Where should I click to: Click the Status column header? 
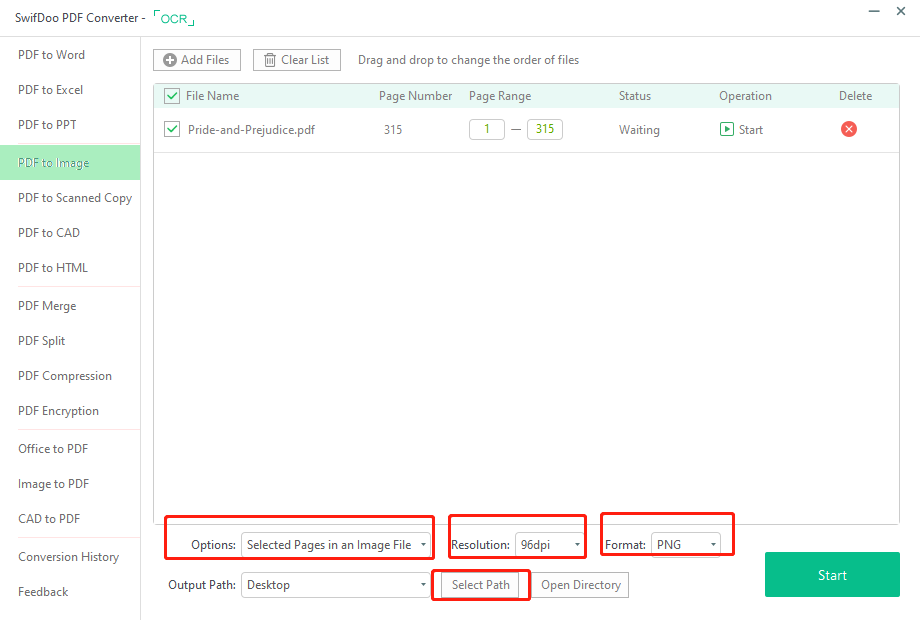[x=635, y=96]
